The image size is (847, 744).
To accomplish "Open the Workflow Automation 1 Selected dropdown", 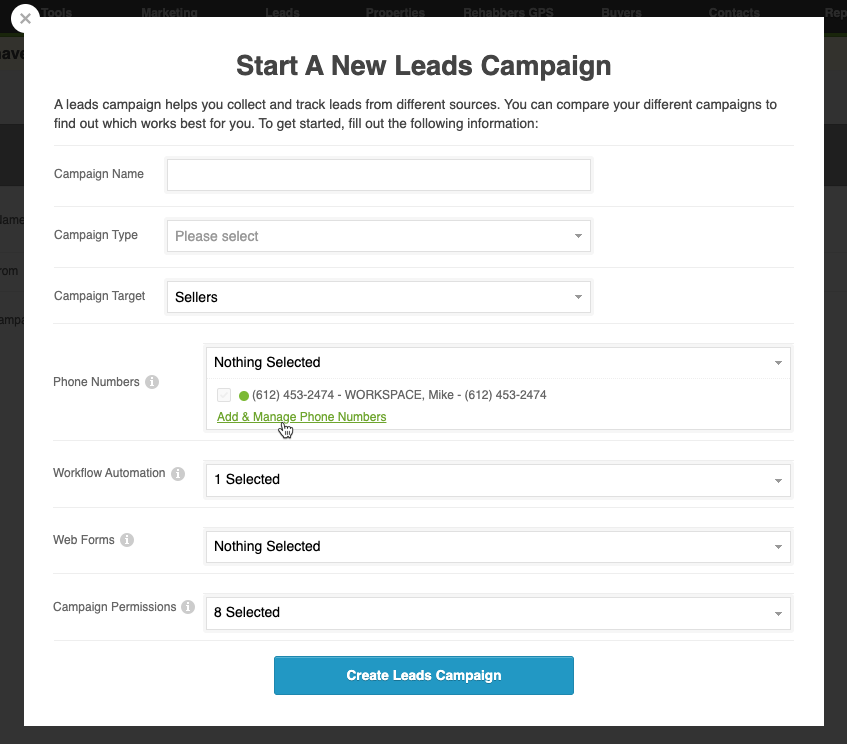I will [x=498, y=480].
